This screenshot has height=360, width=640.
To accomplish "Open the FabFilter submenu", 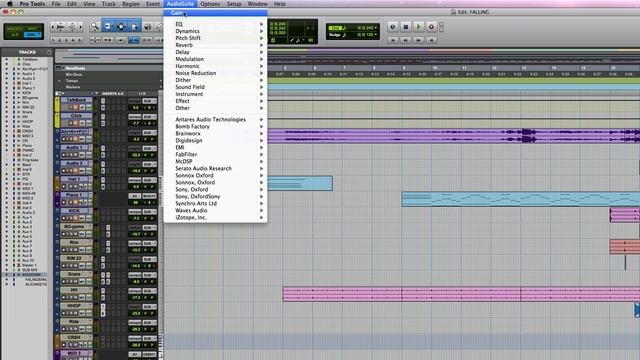I will [x=216, y=154].
